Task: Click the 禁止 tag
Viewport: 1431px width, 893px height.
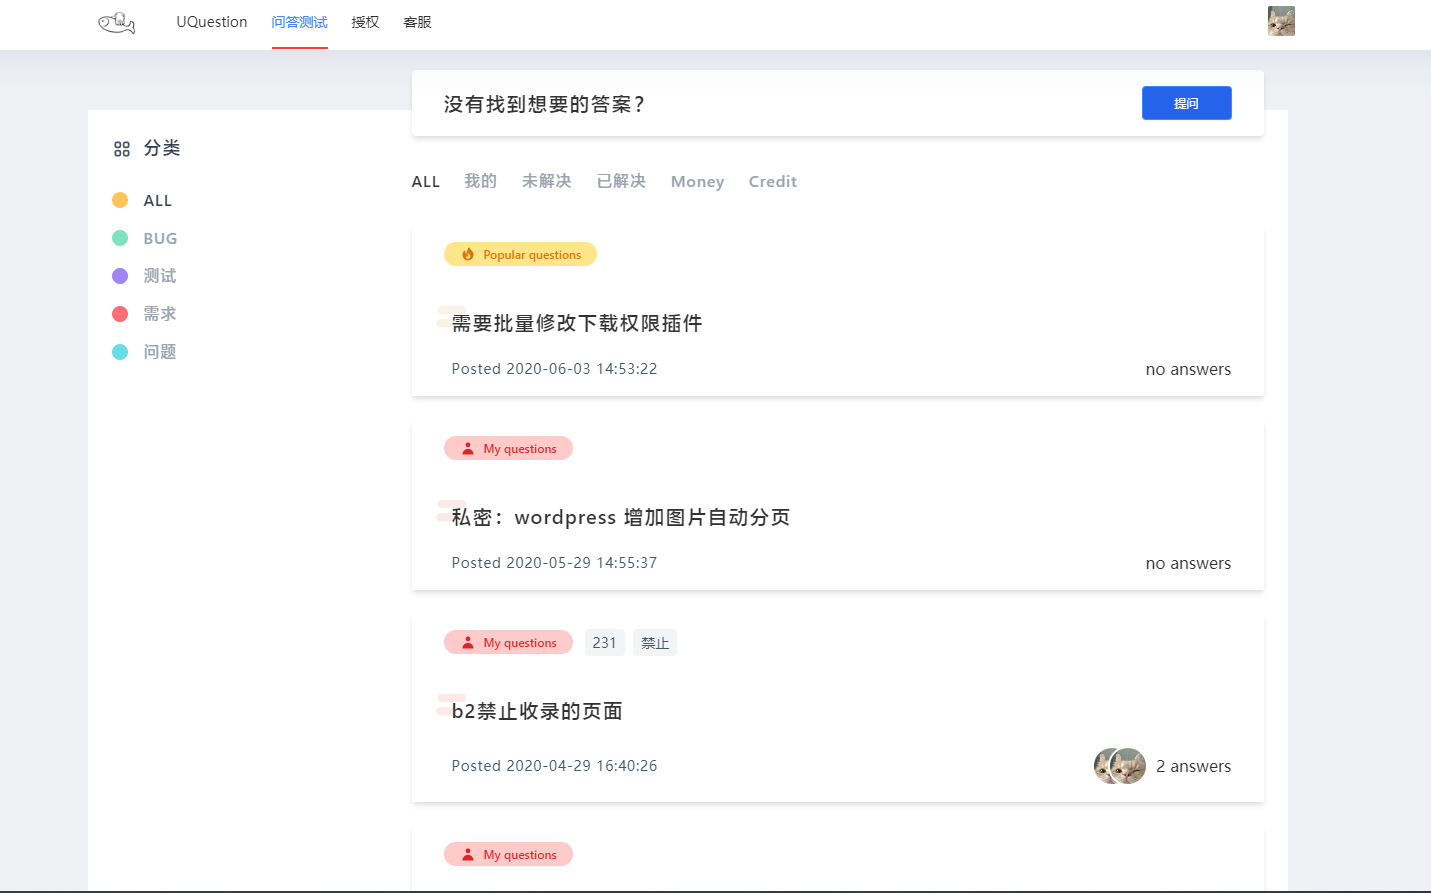Action: 655,642
